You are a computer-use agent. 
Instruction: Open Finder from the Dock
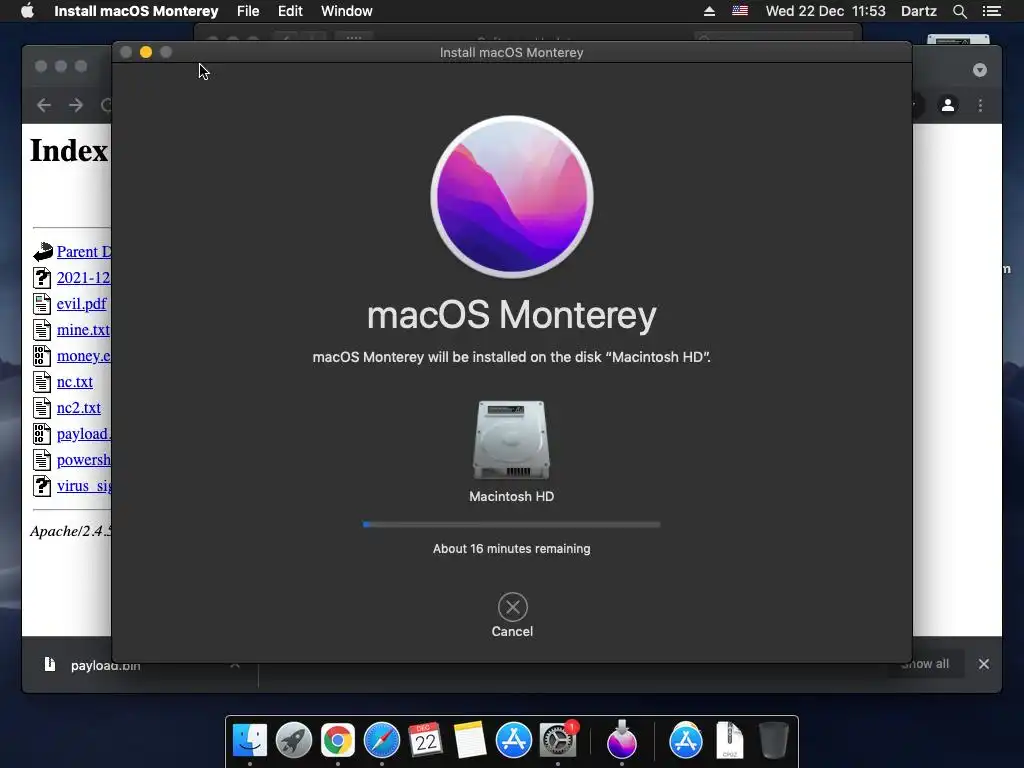250,741
